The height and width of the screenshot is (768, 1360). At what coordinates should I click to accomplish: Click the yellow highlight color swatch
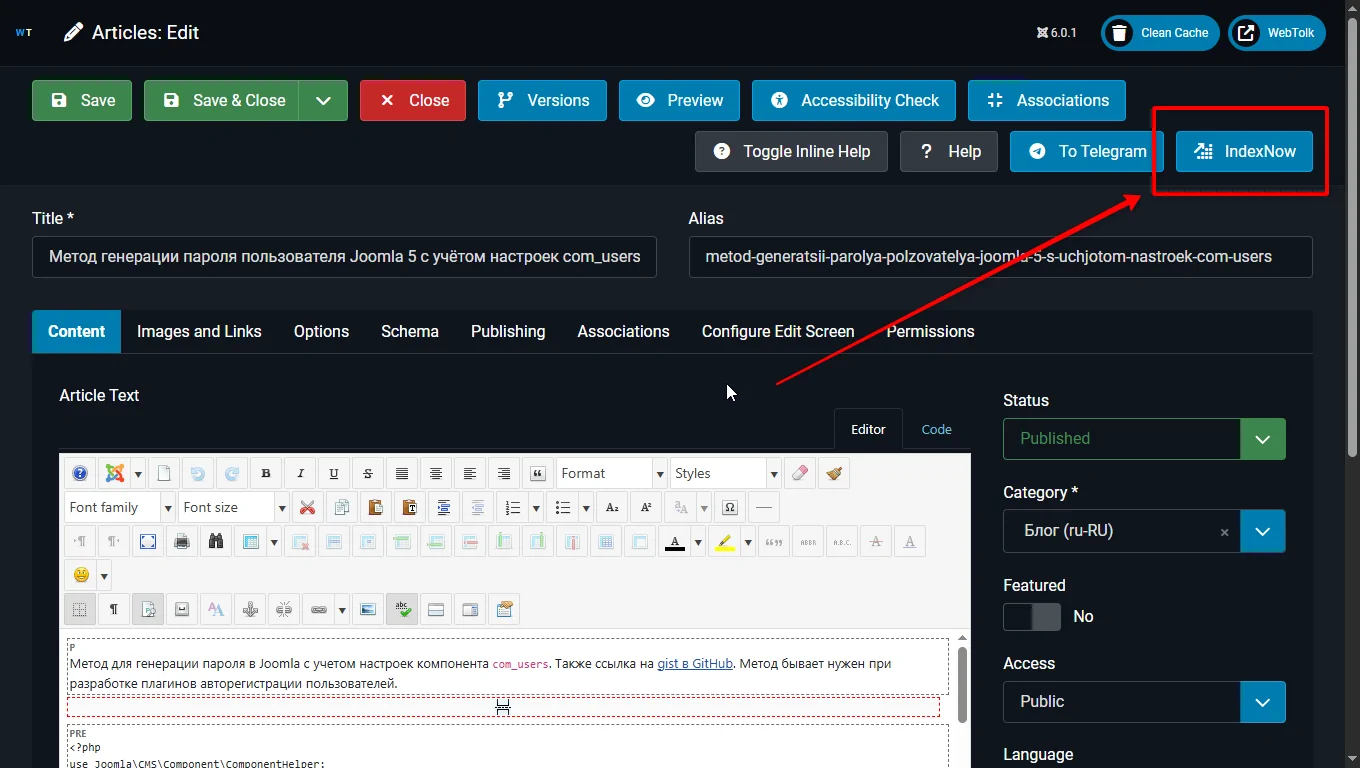click(x=726, y=542)
